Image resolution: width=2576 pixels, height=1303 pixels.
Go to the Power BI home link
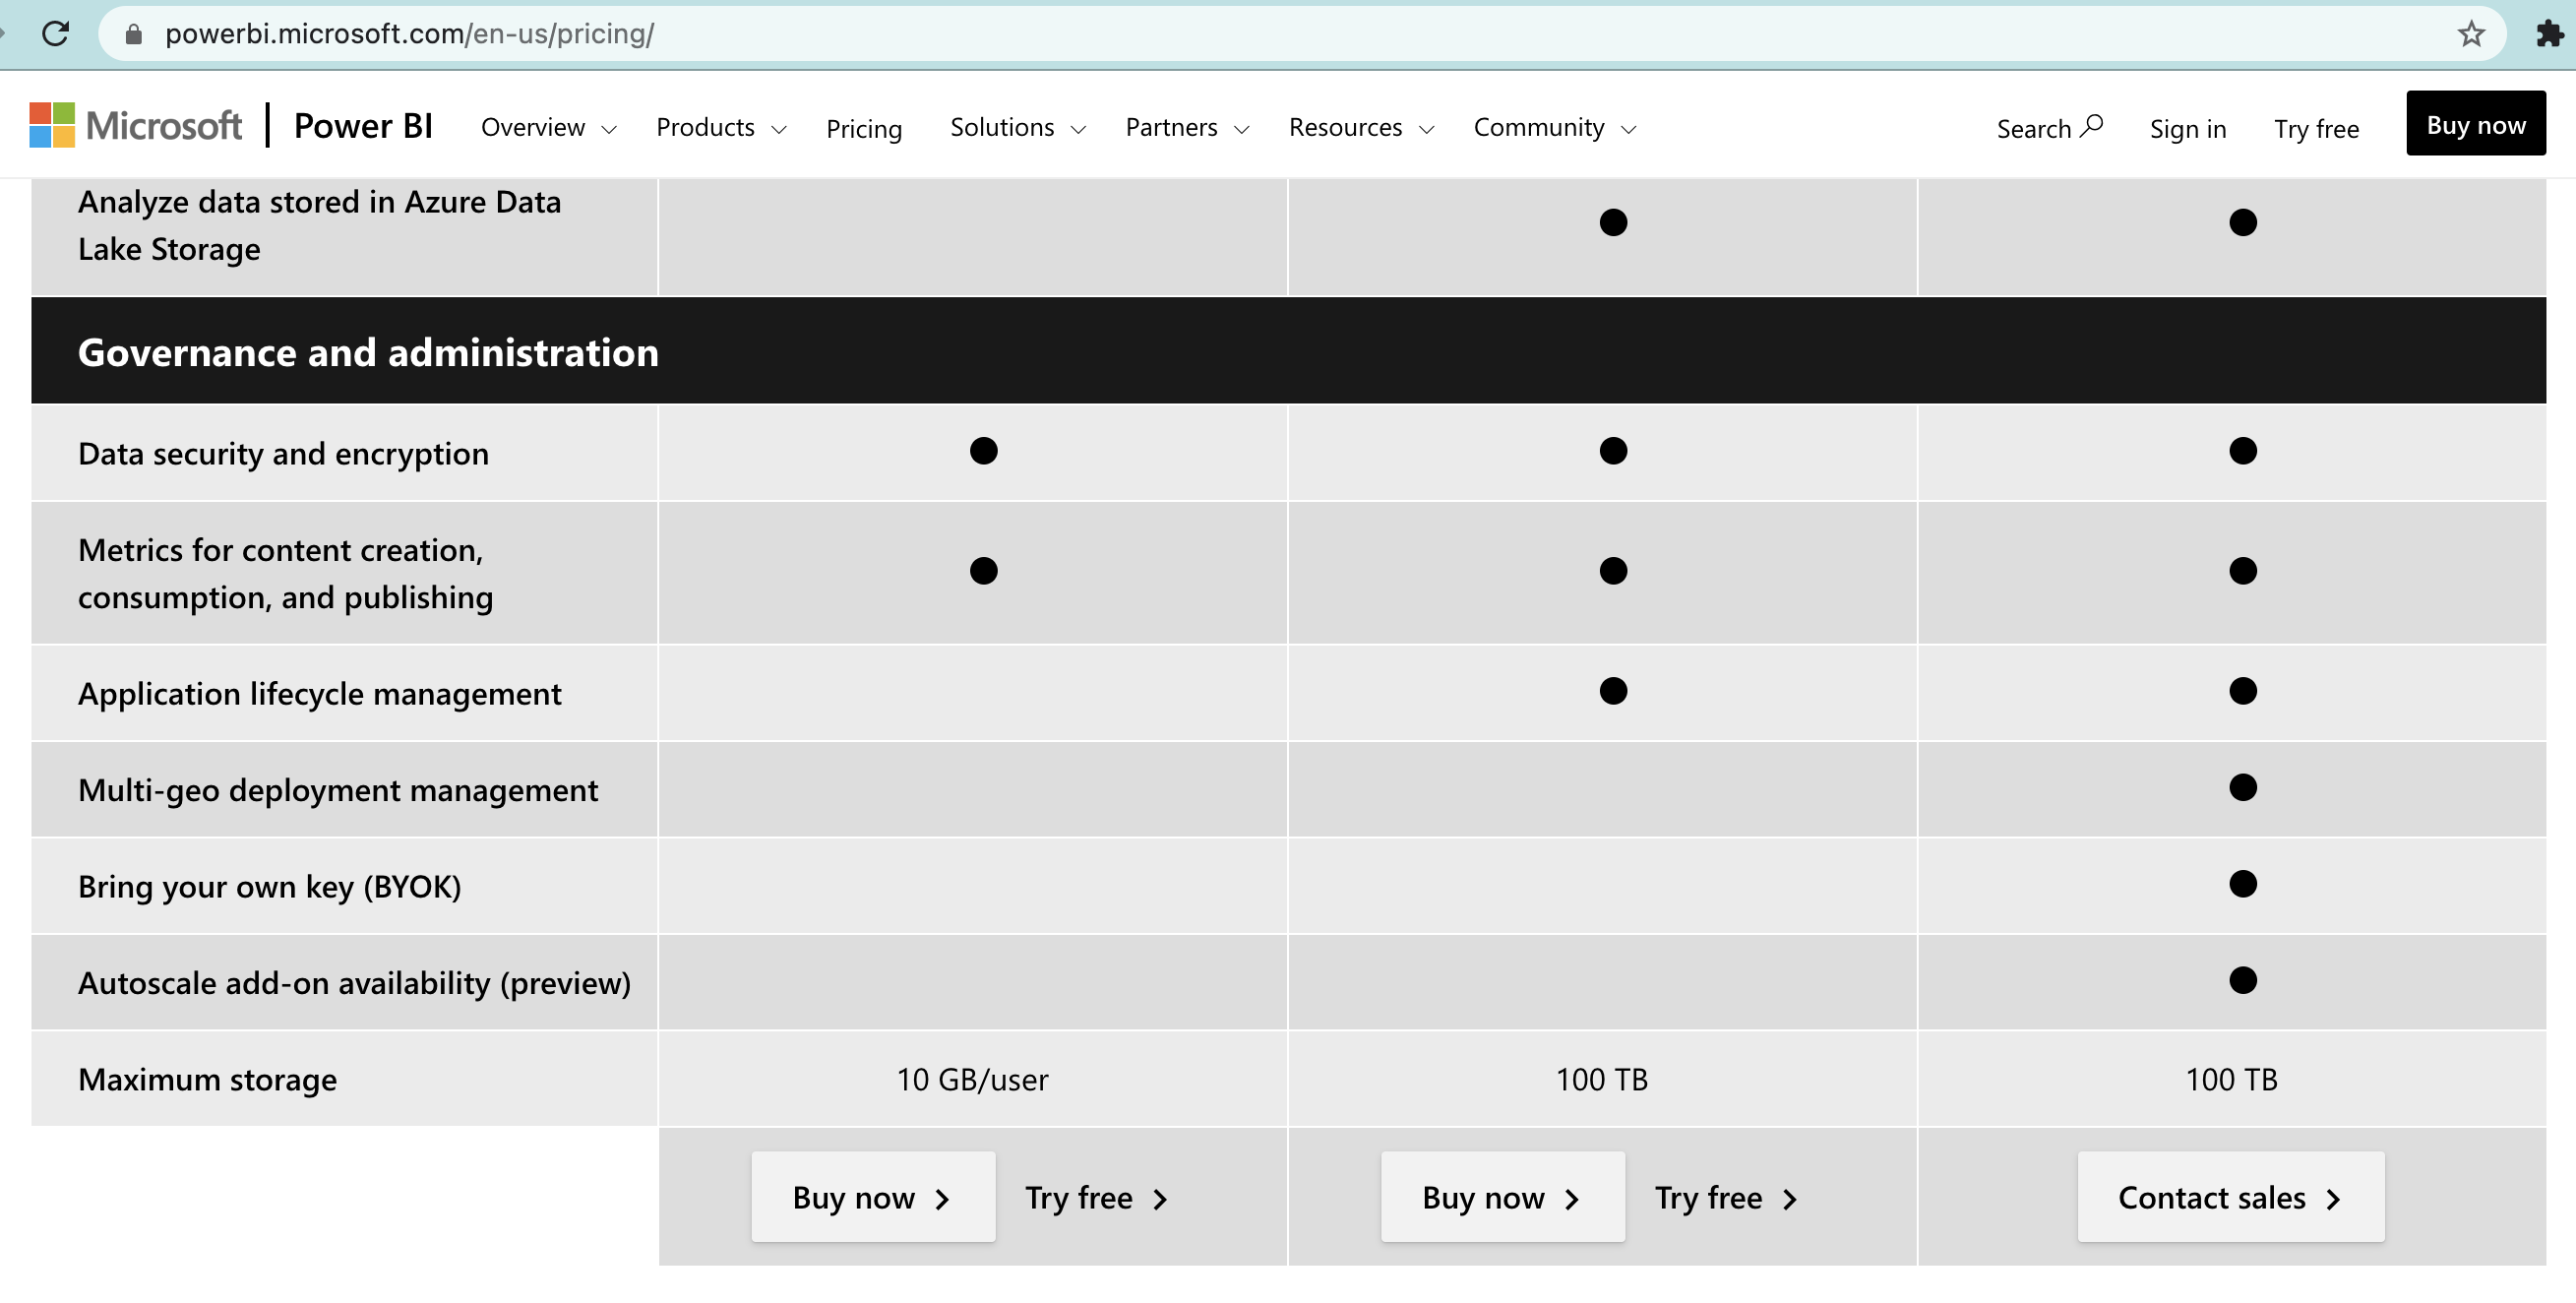tap(363, 126)
